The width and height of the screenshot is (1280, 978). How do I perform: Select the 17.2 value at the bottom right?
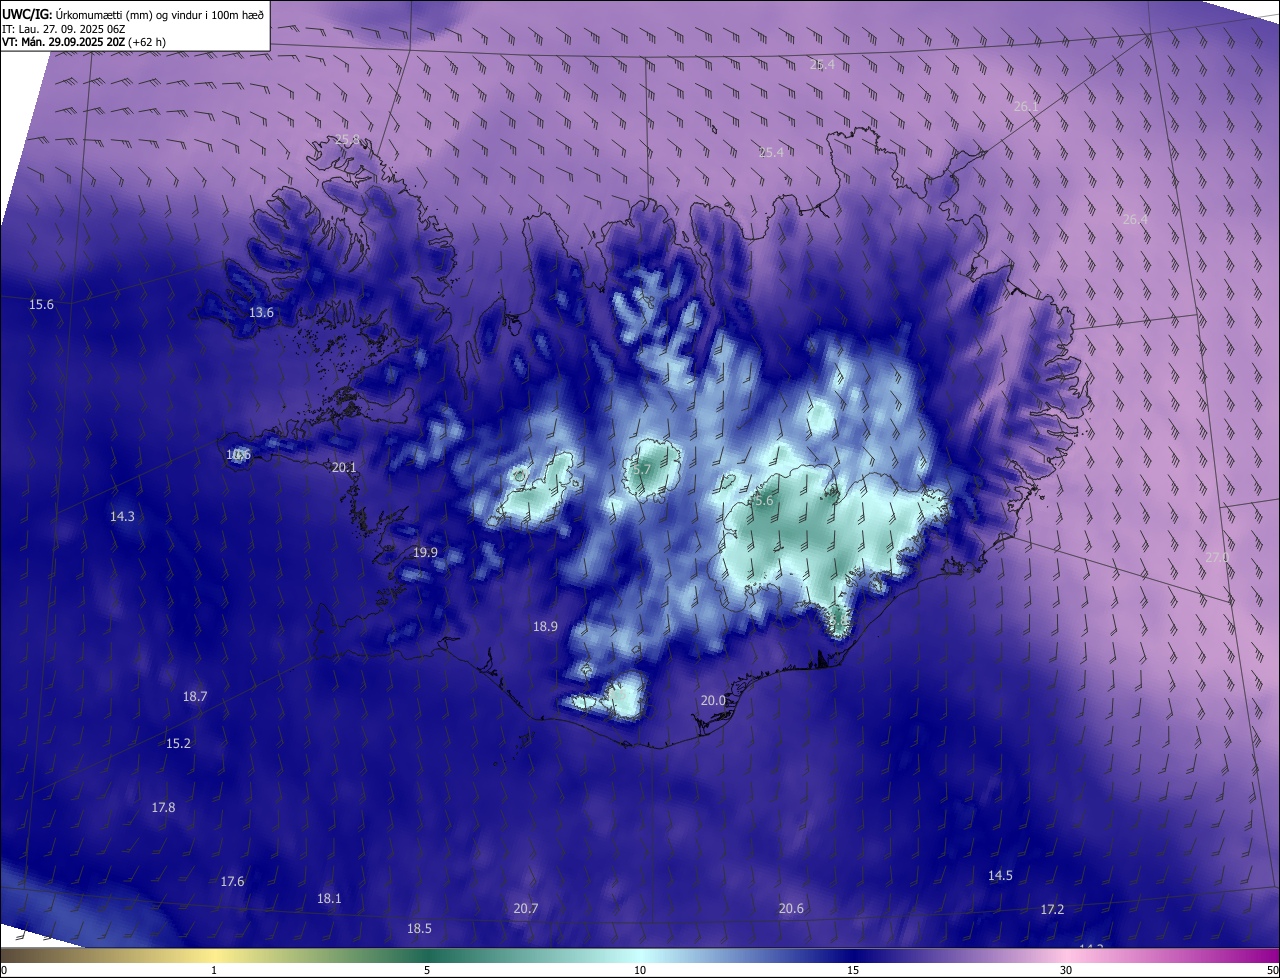[x=1052, y=909]
